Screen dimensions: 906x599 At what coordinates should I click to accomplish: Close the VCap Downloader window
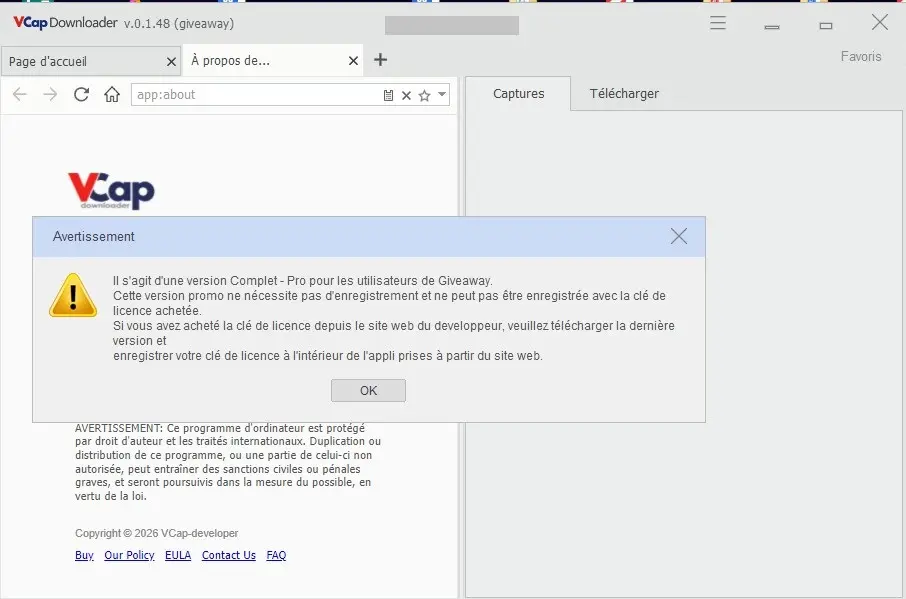[880, 23]
